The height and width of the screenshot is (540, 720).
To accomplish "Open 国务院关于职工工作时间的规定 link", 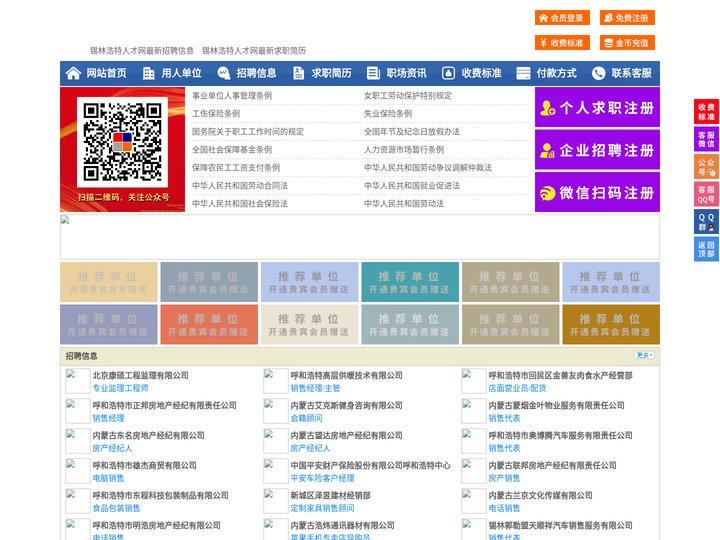I will 248,131.
